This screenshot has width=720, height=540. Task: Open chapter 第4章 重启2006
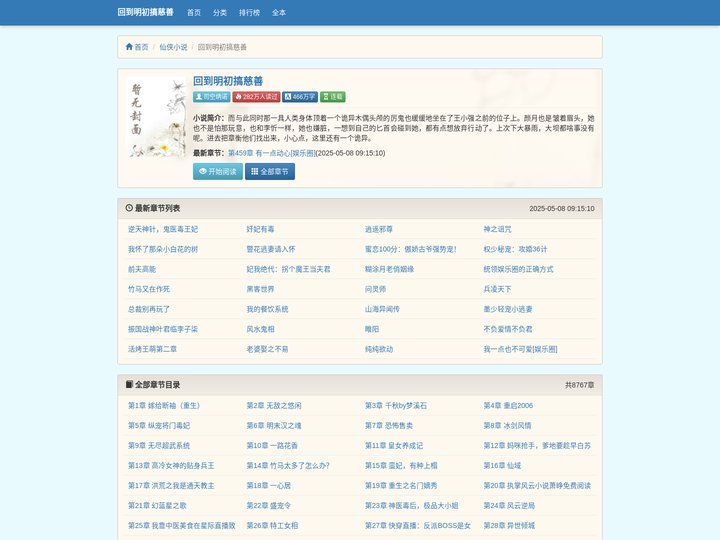pos(508,406)
